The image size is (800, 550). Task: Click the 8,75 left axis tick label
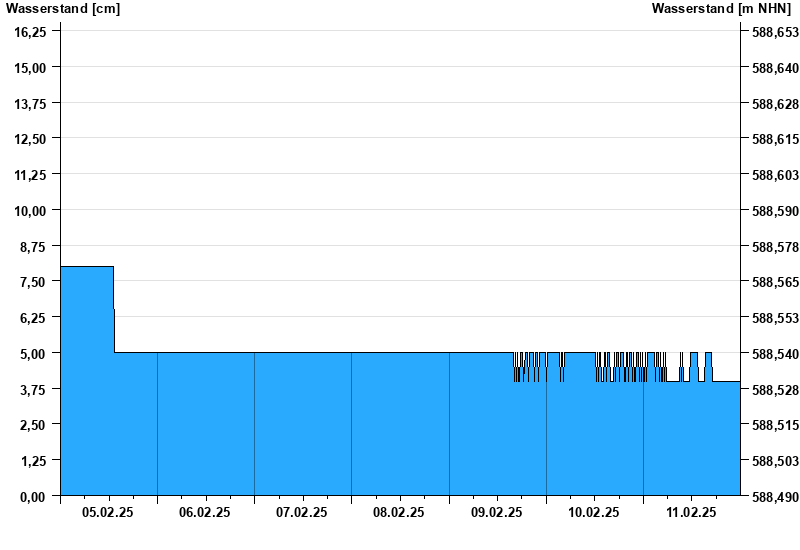pyautogui.click(x=34, y=246)
